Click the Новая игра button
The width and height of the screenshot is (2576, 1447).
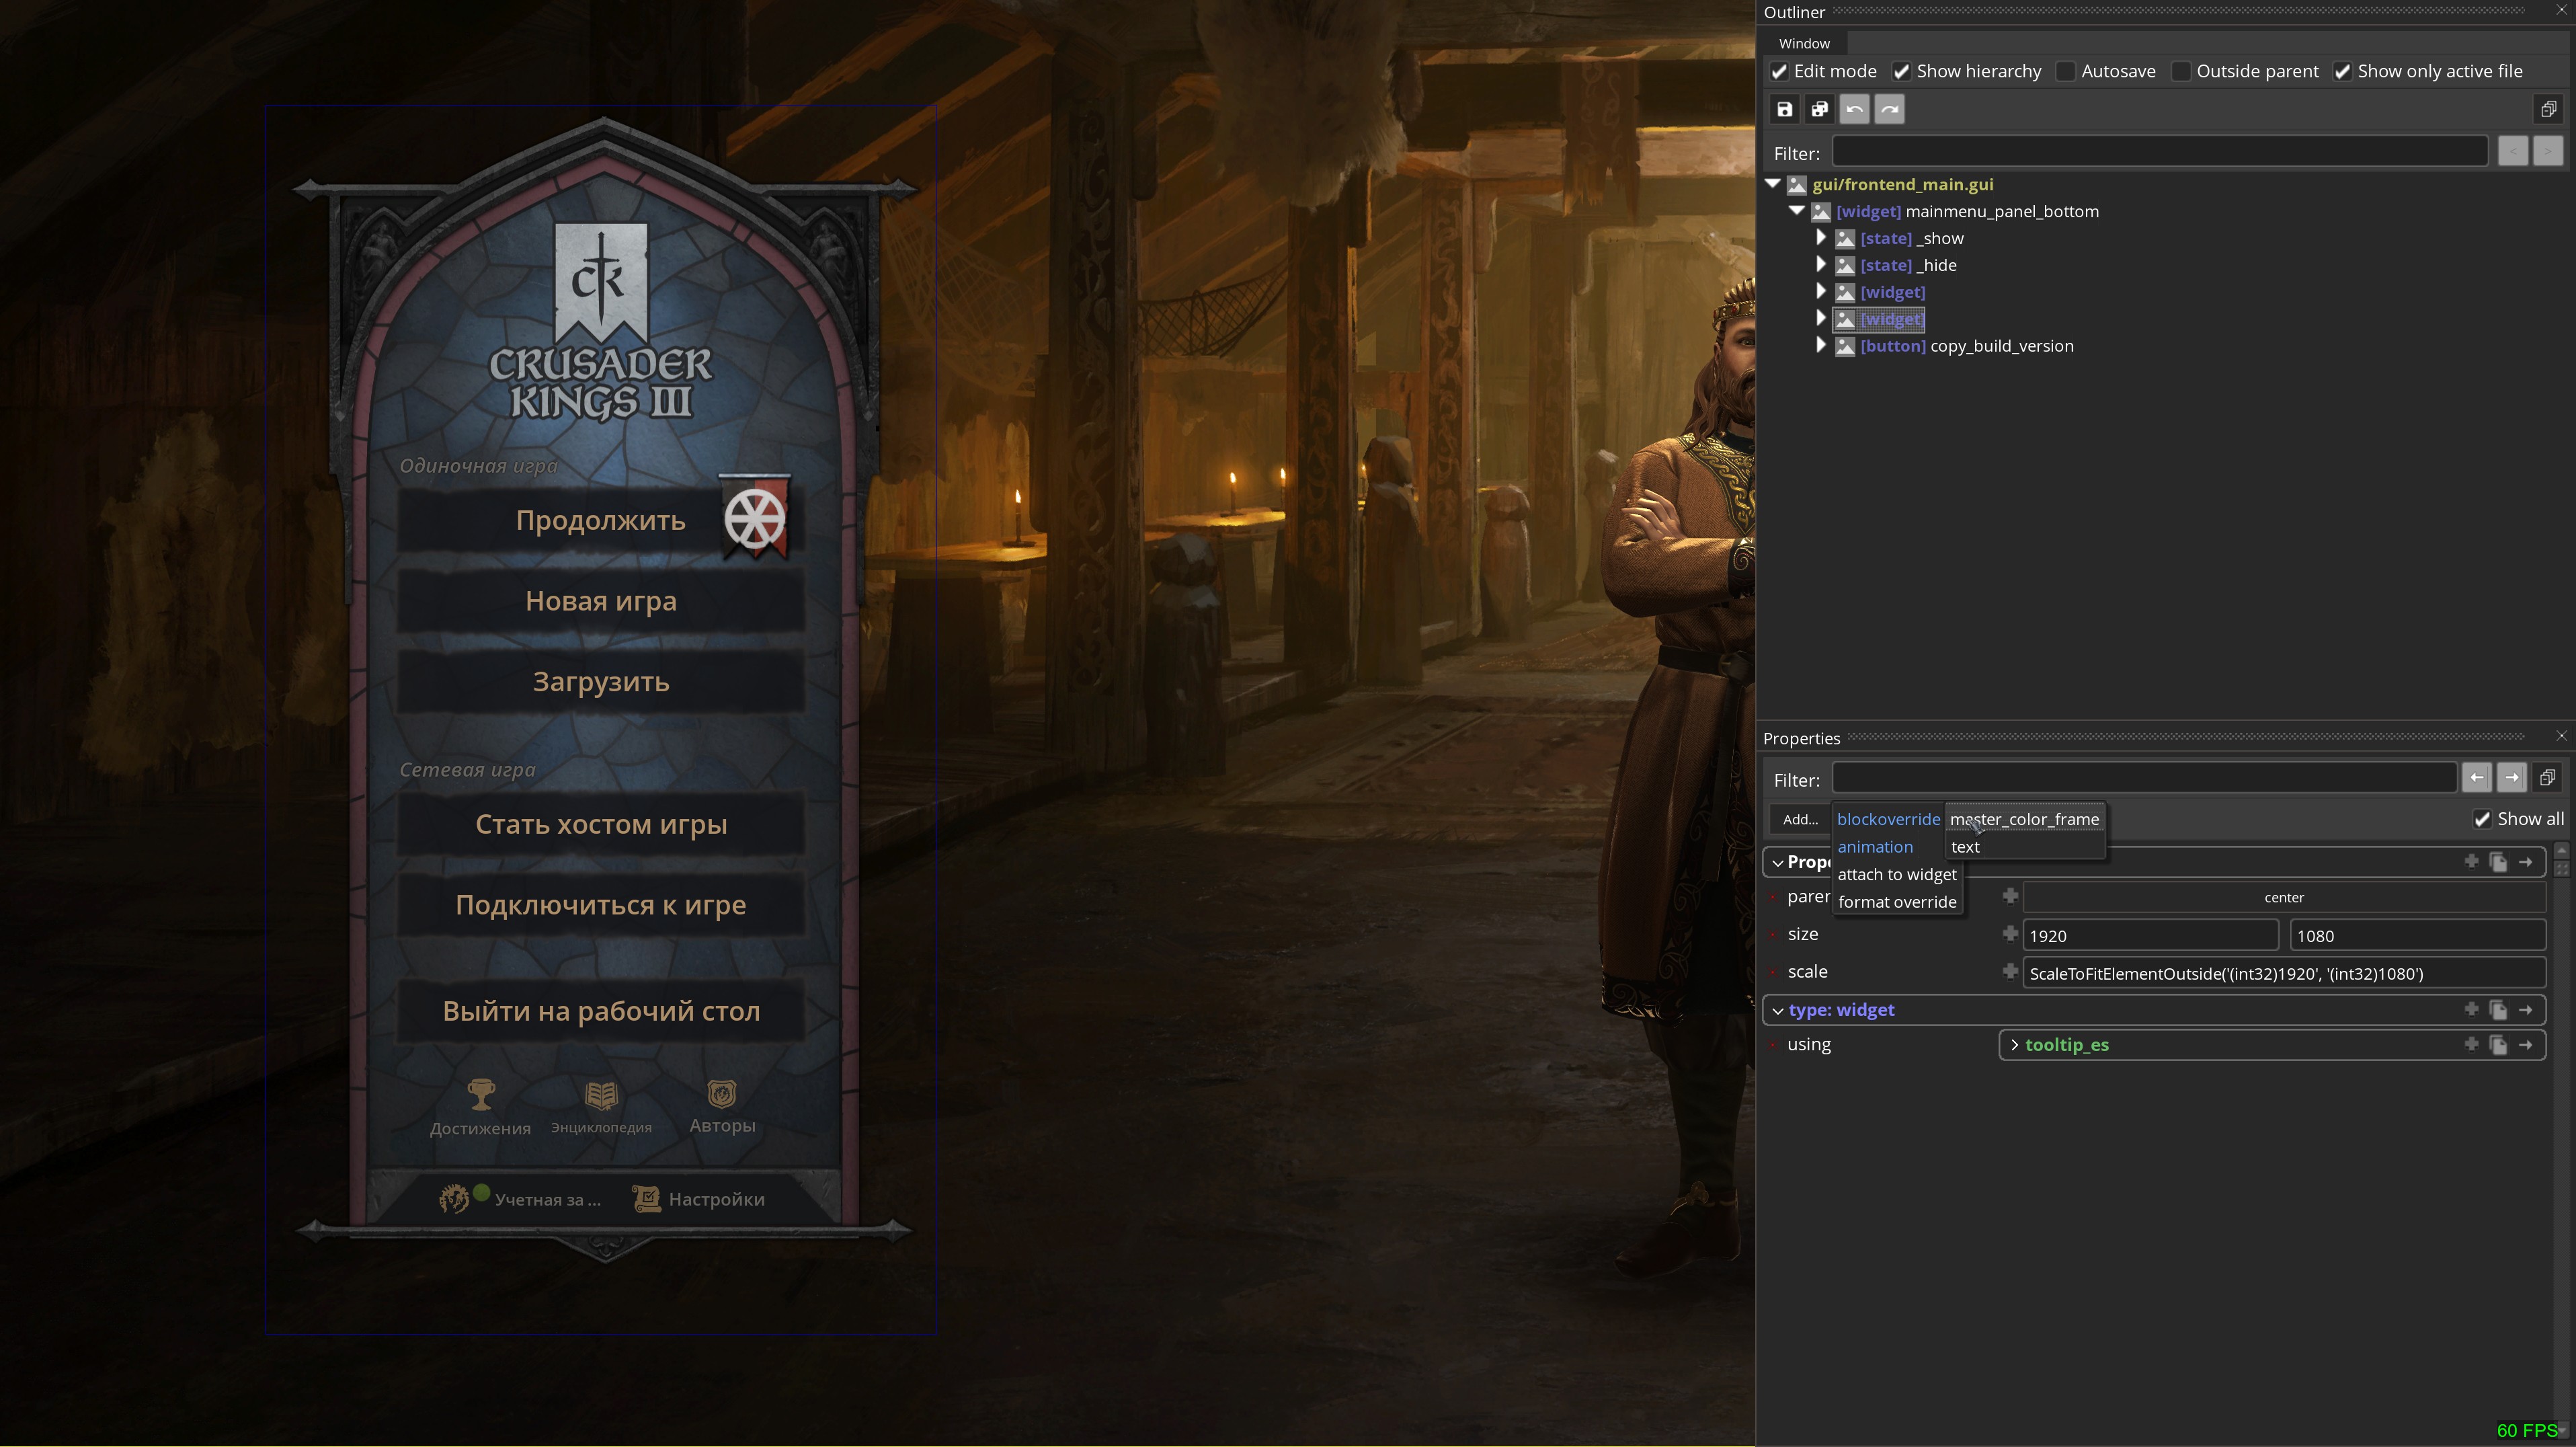click(x=600, y=601)
